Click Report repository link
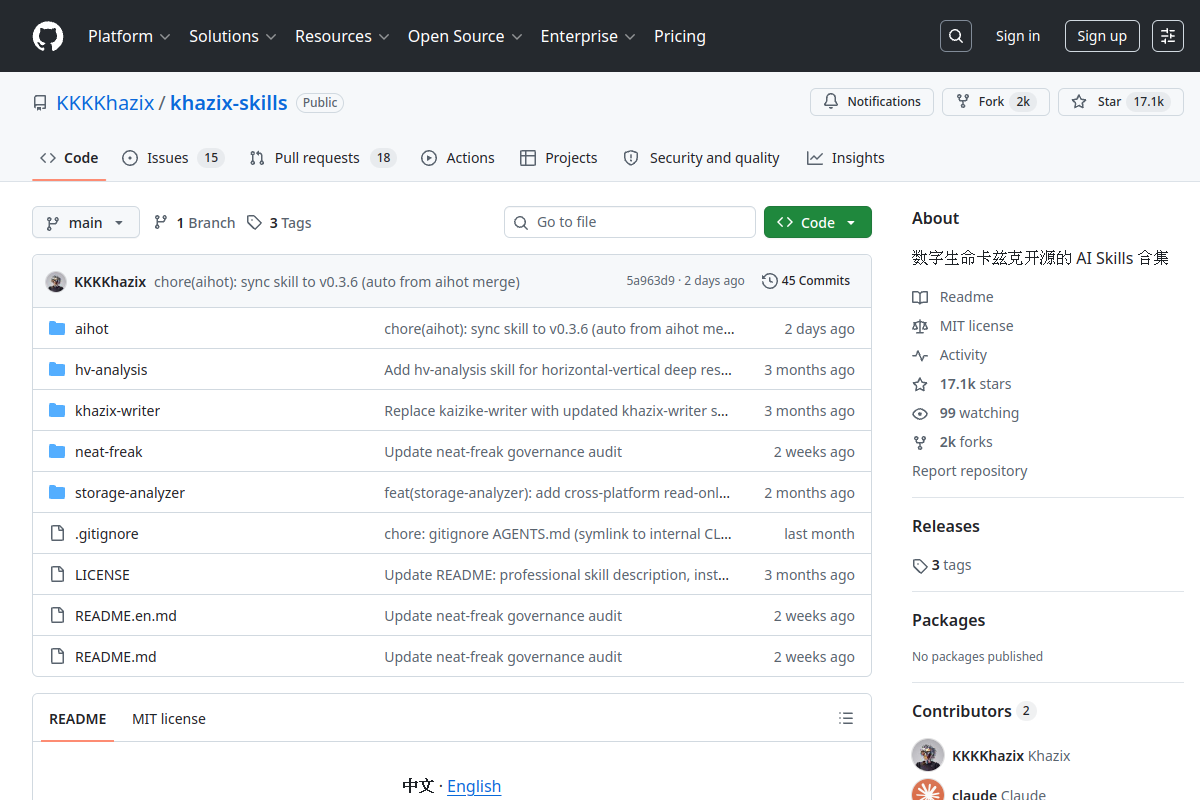 970,471
